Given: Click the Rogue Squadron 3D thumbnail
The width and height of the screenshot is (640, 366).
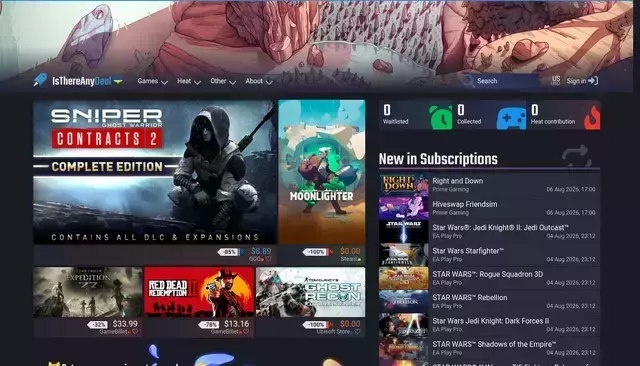Looking at the screenshot, I should pyautogui.click(x=404, y=278).
